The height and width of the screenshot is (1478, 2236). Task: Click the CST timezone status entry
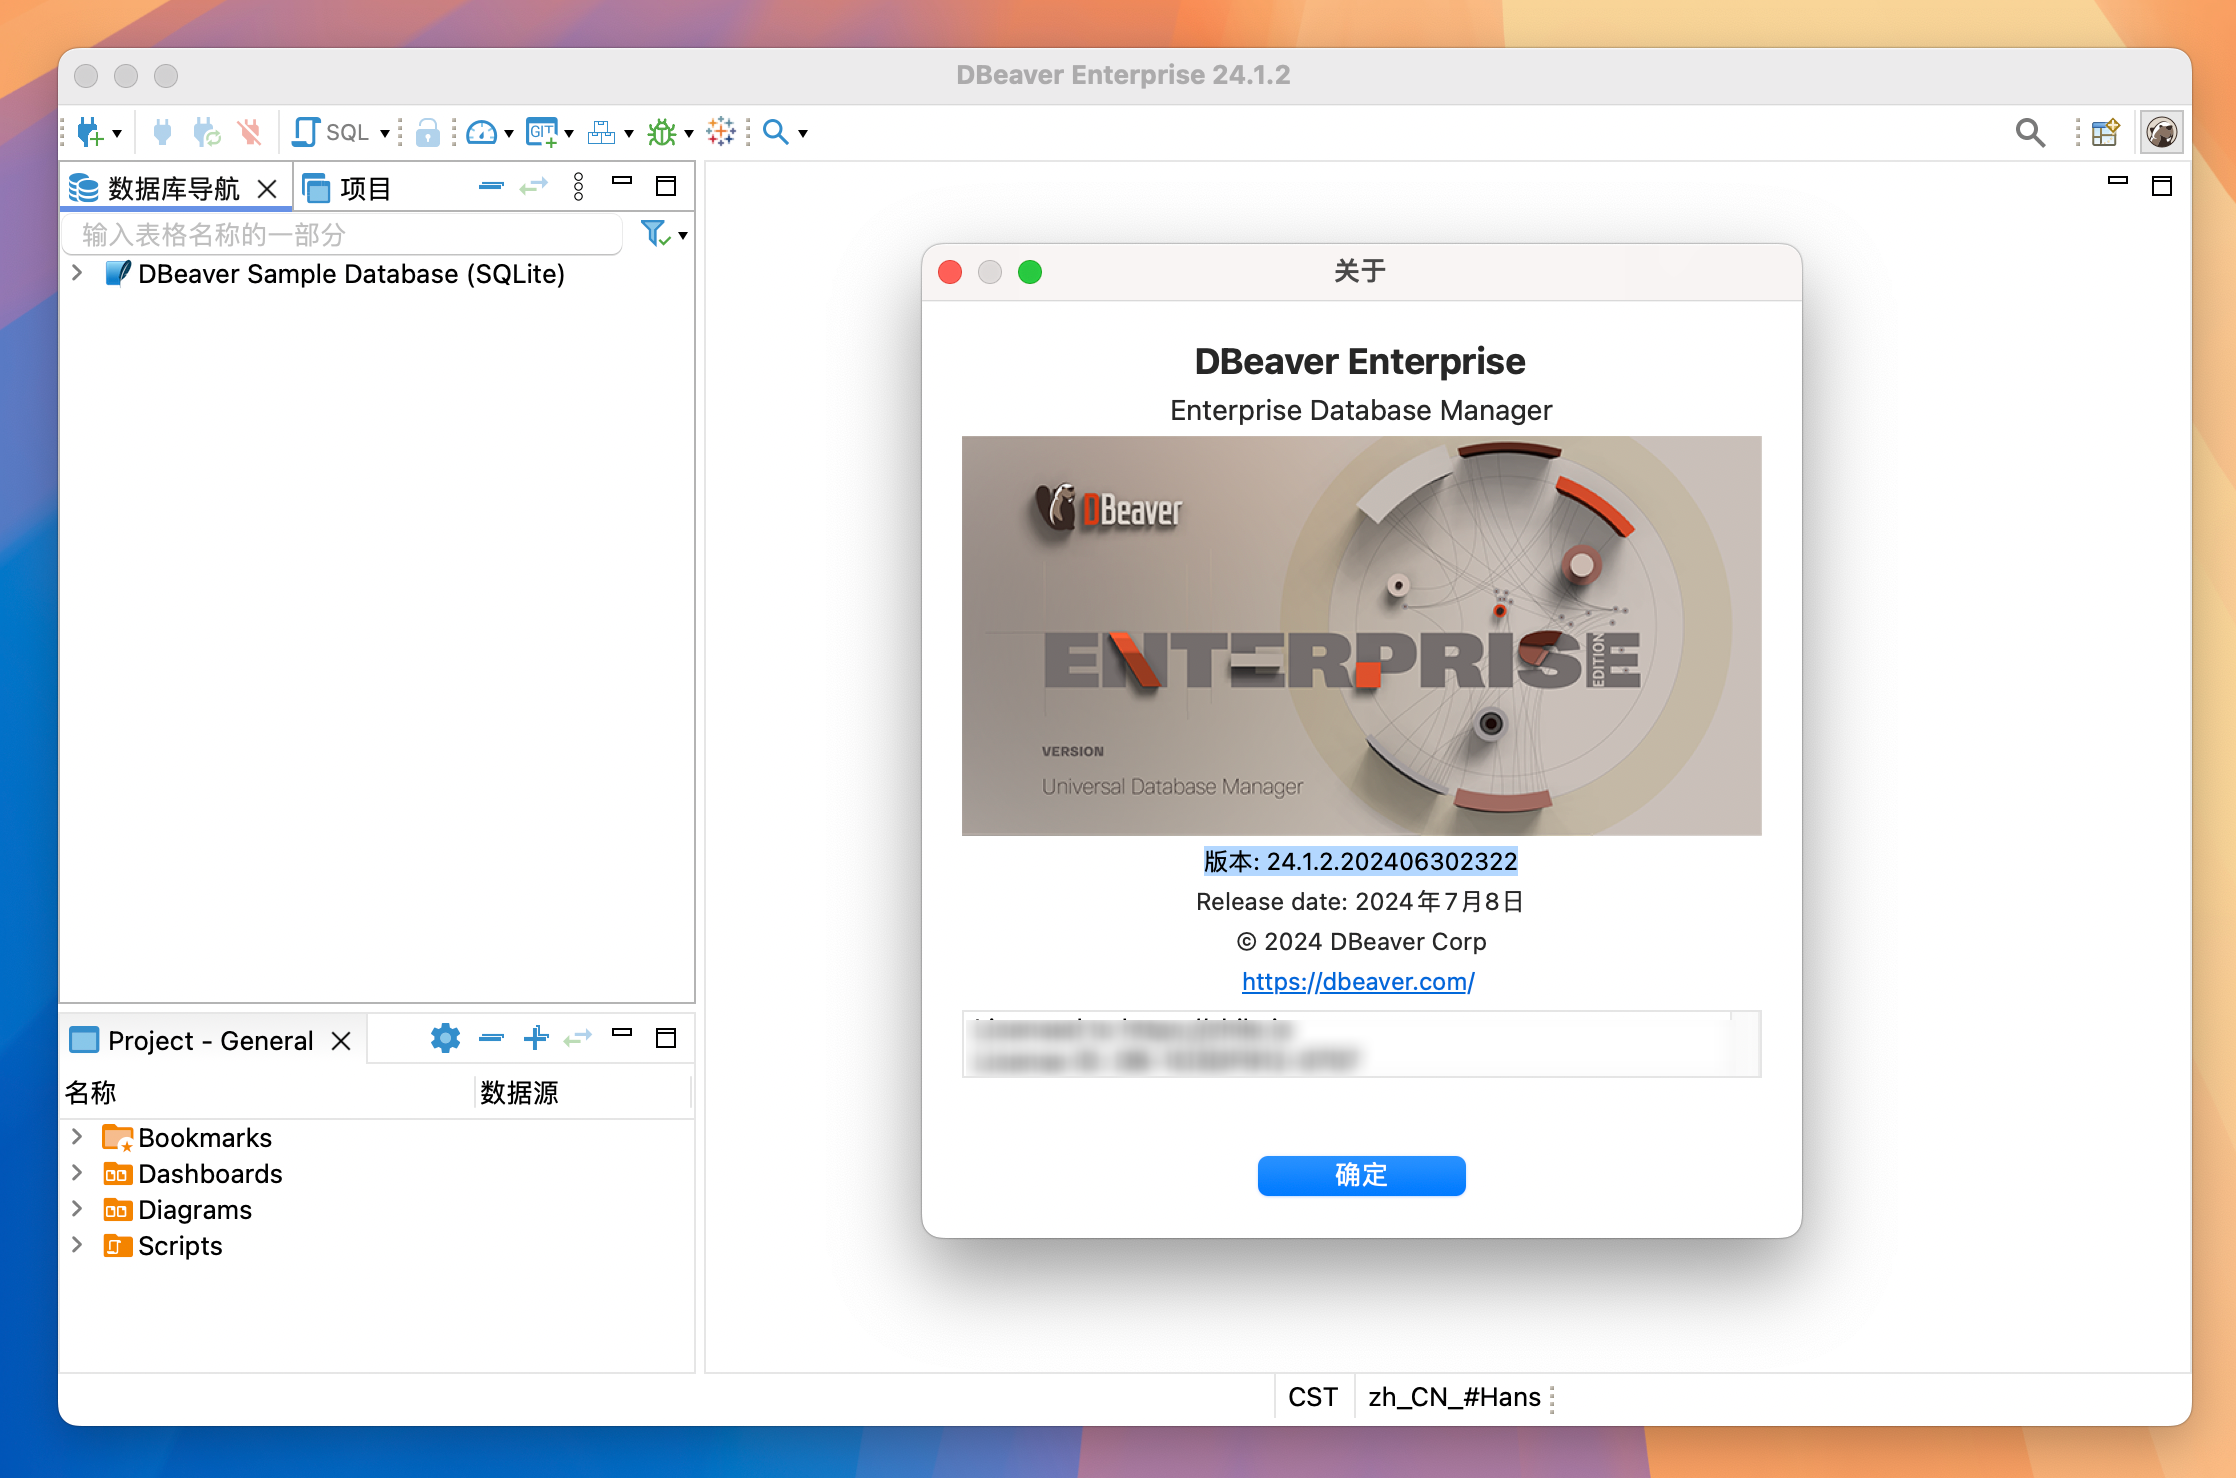point(1313,1397)
